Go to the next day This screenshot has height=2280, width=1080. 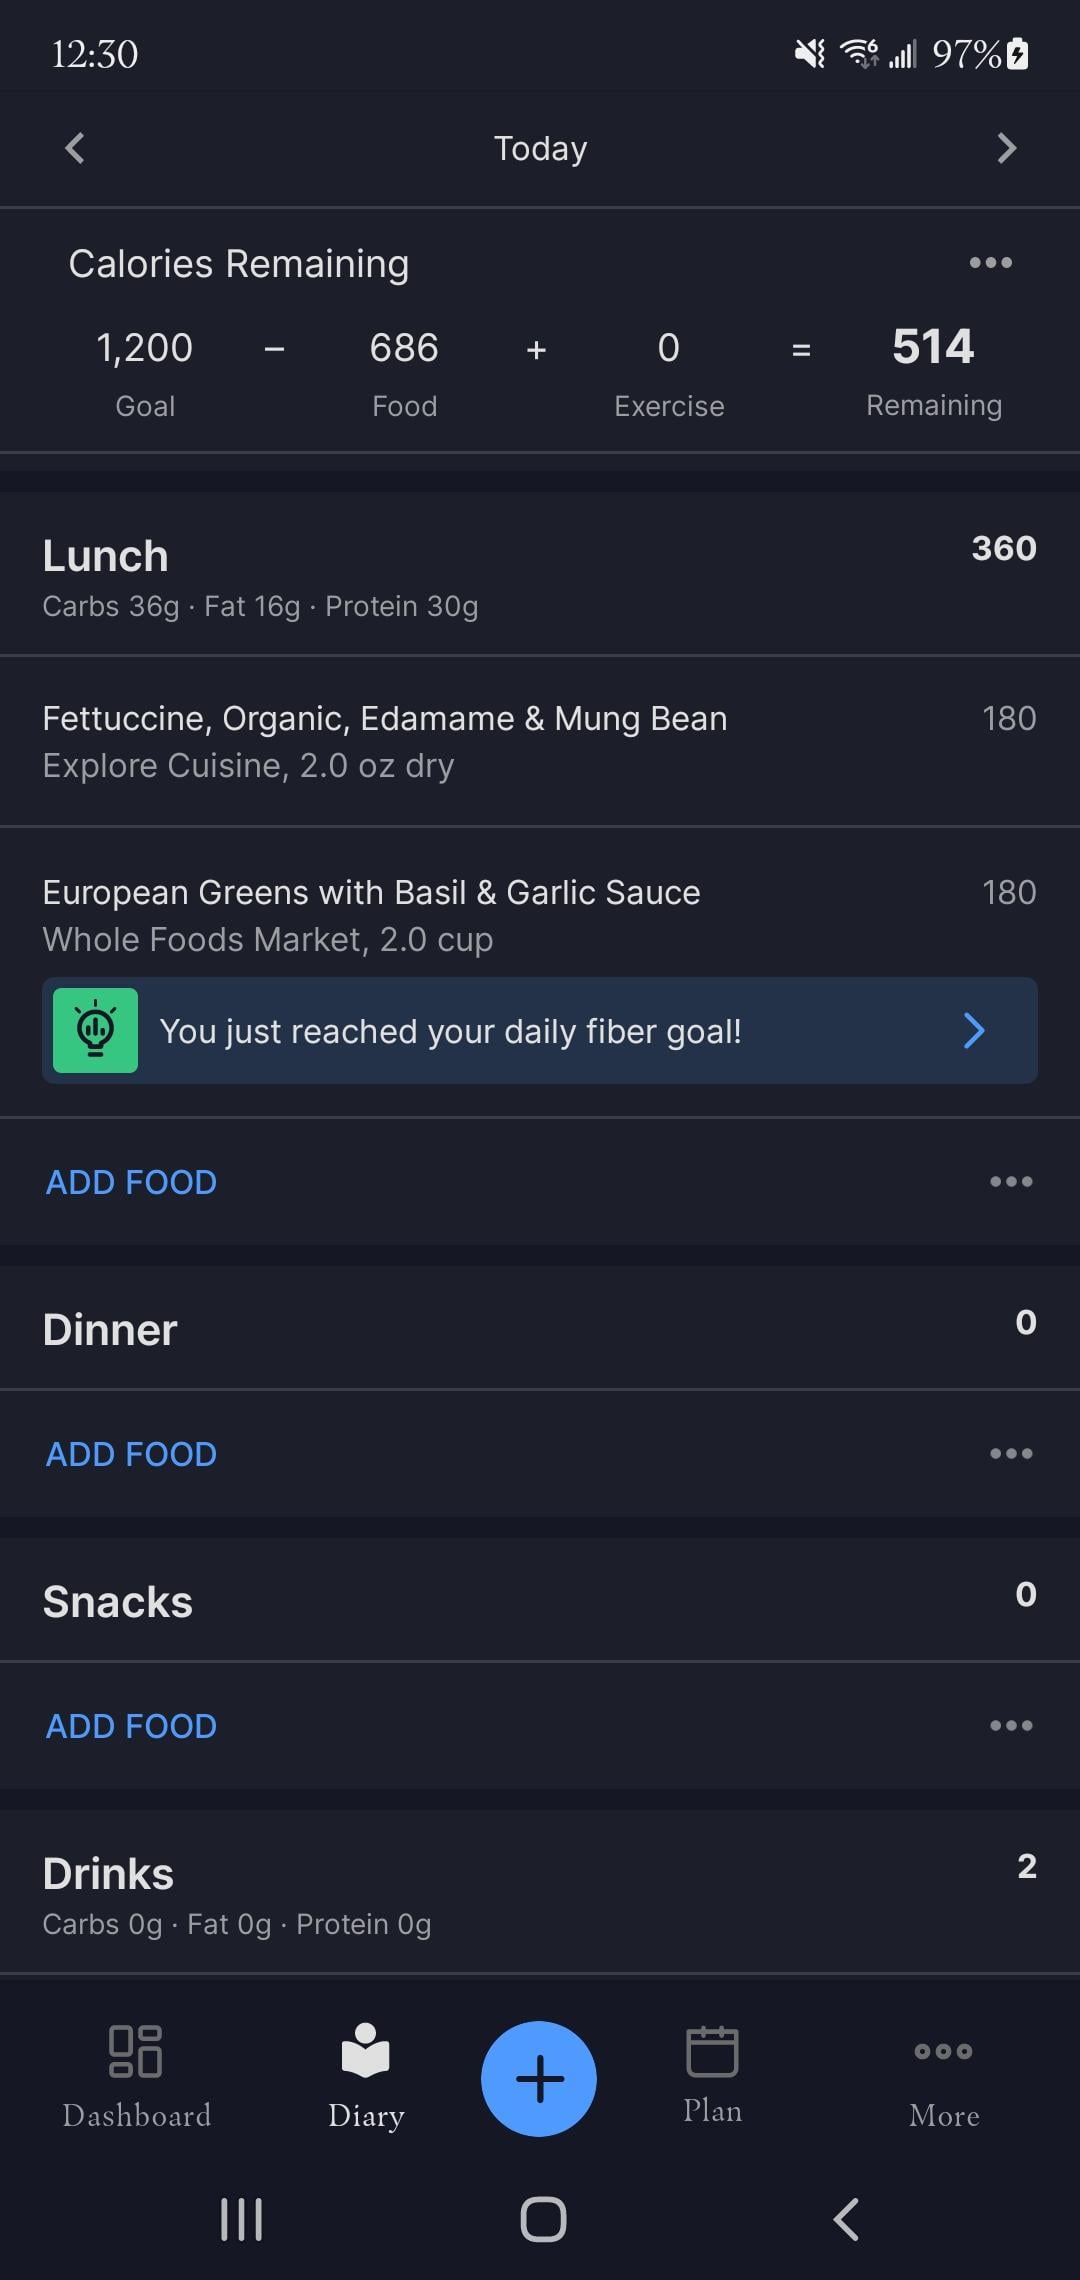[1006, 148]
